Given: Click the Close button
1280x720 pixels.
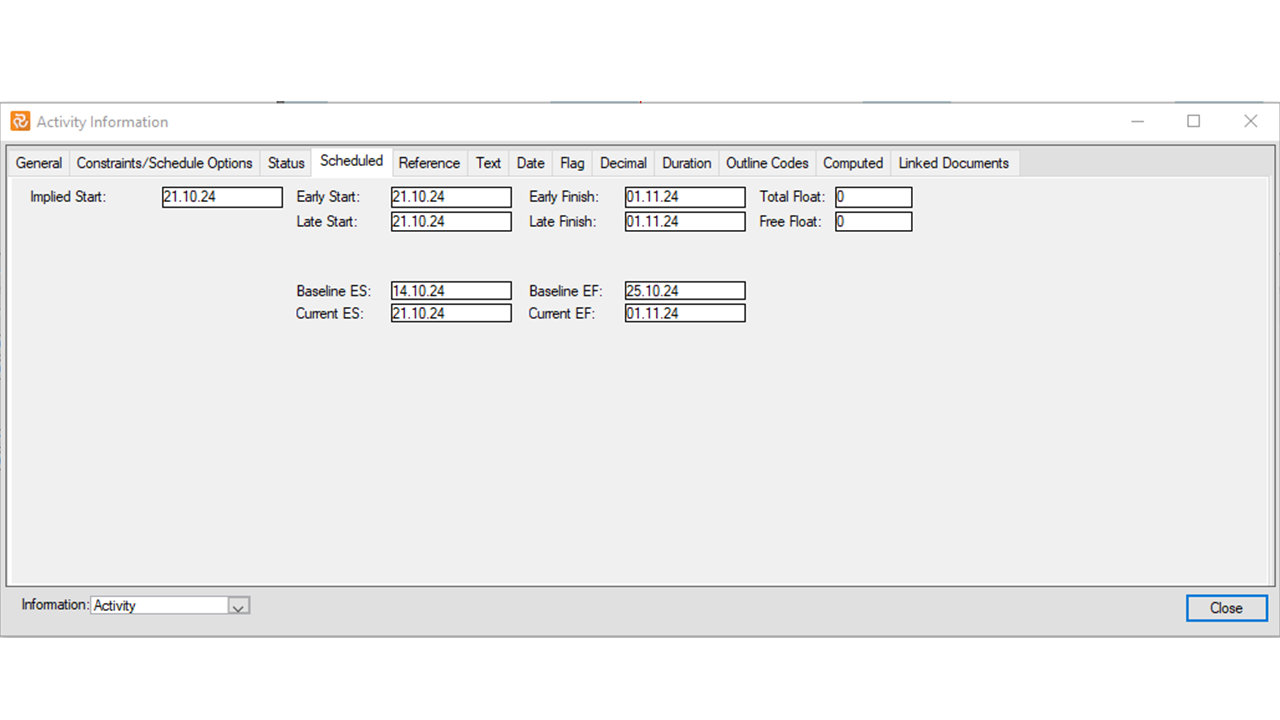Looking at the screenshot, I should (1226, 607).
